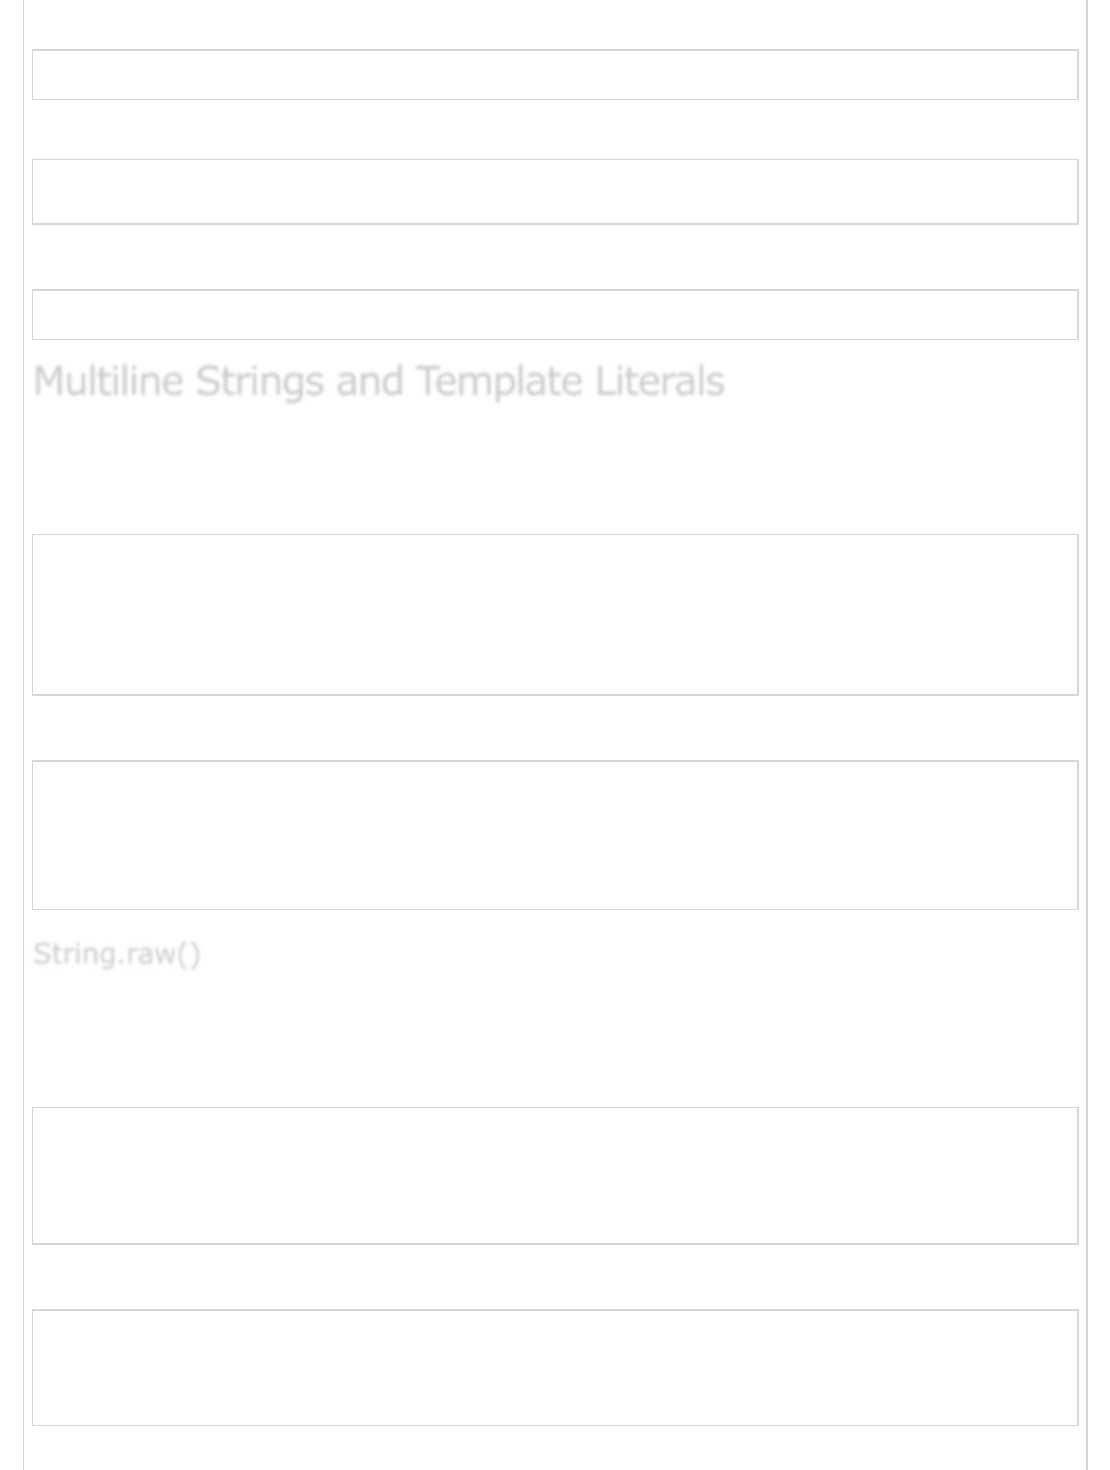
Task: Click the right vertical page border line
Action: (1087, 735)
